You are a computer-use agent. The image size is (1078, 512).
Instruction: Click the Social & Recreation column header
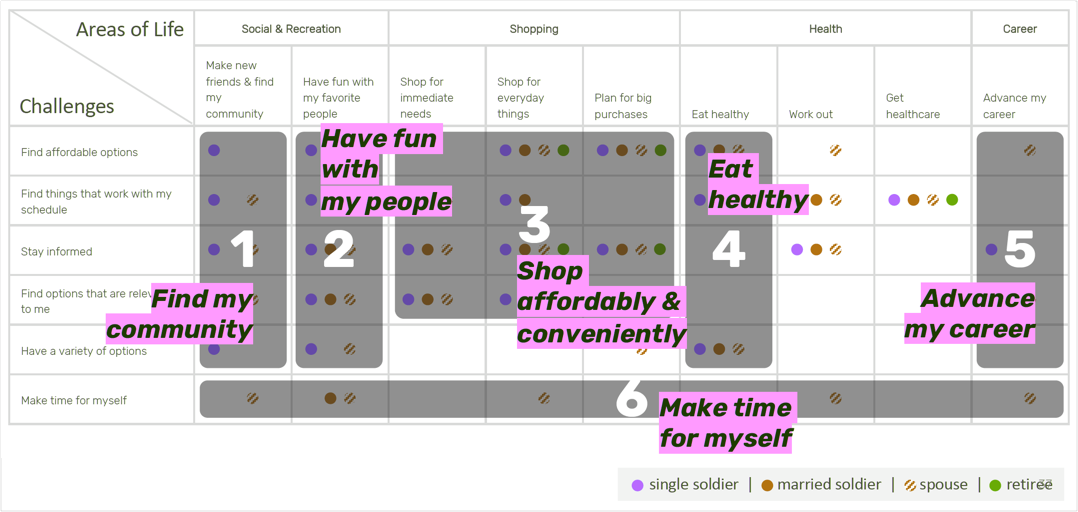pos(292,29)
